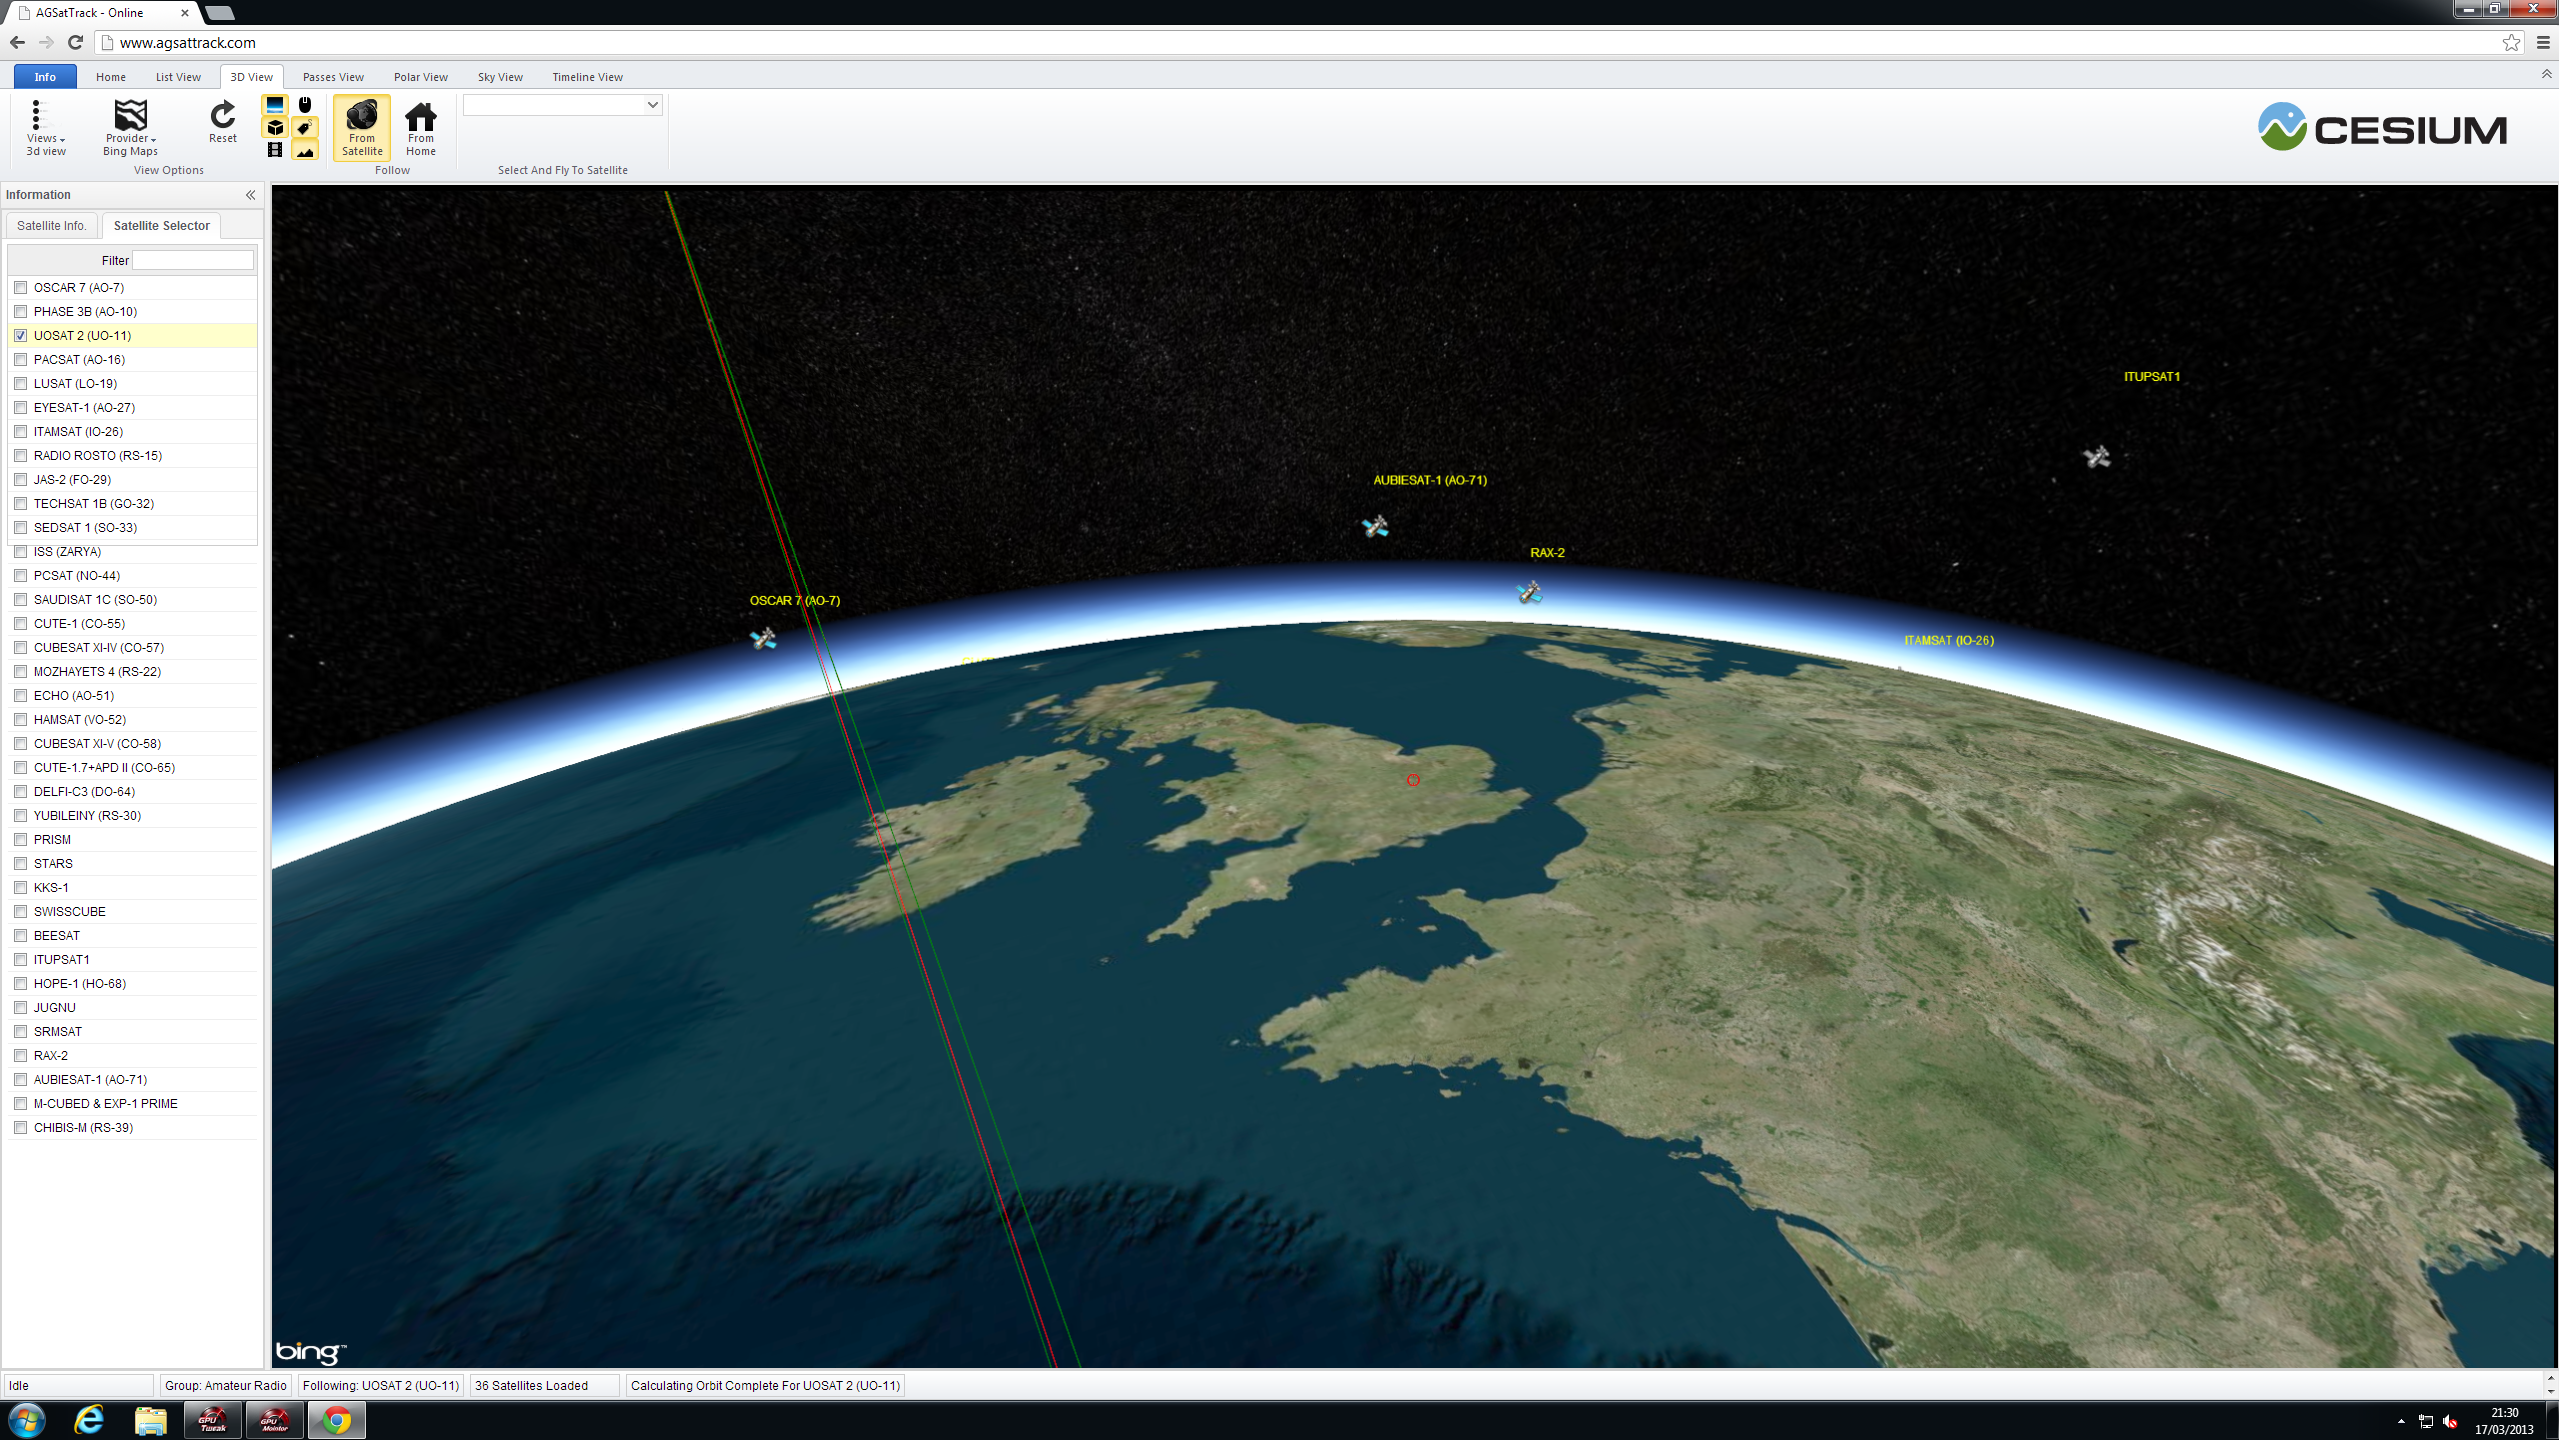Reload the page with refresh icon
The image size is (2559, 1440).
tap(75, 42)
